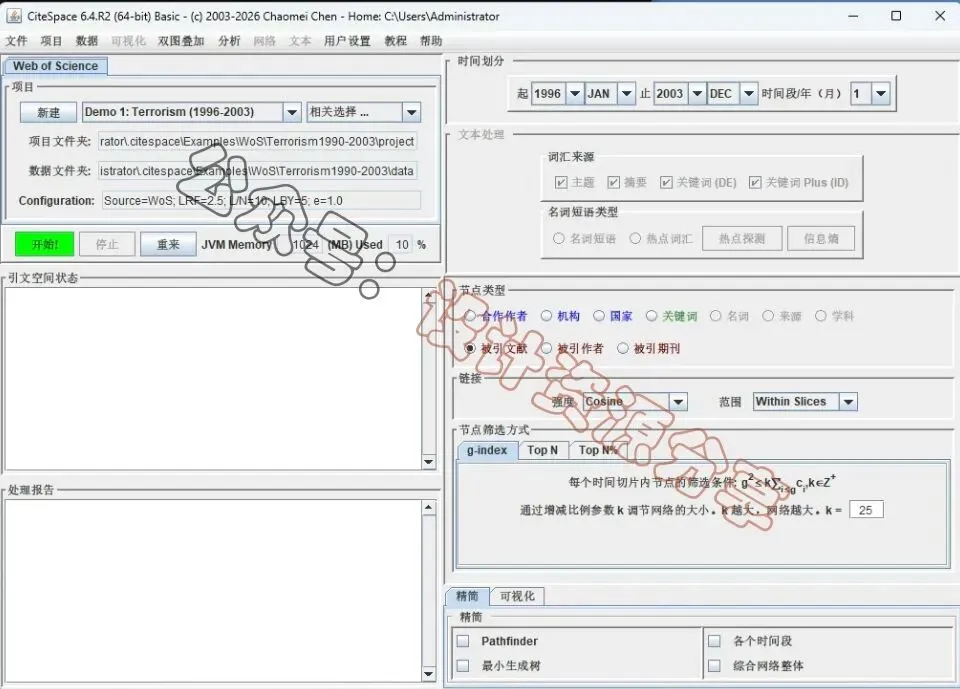Click the 停止 button
The height and width of the screenshot is (689, 960).
[x=107, y=244]
